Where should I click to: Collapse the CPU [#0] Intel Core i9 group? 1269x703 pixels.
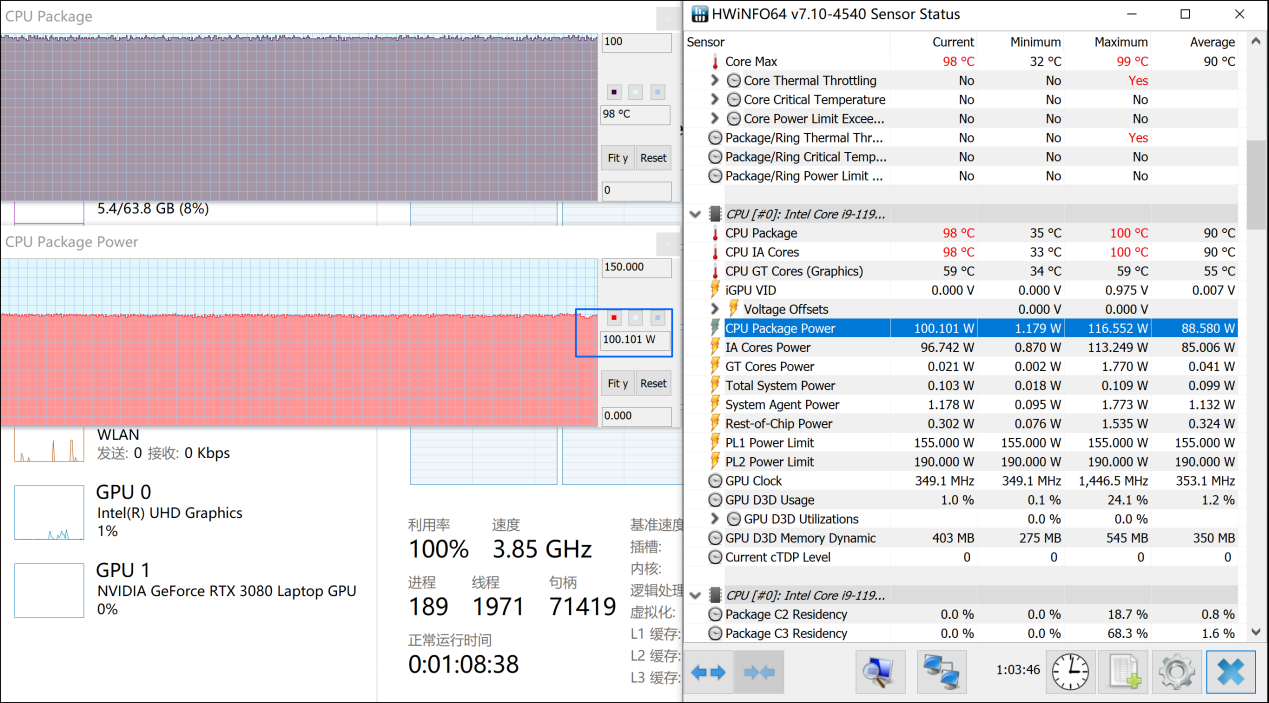(x=696, y=214)
